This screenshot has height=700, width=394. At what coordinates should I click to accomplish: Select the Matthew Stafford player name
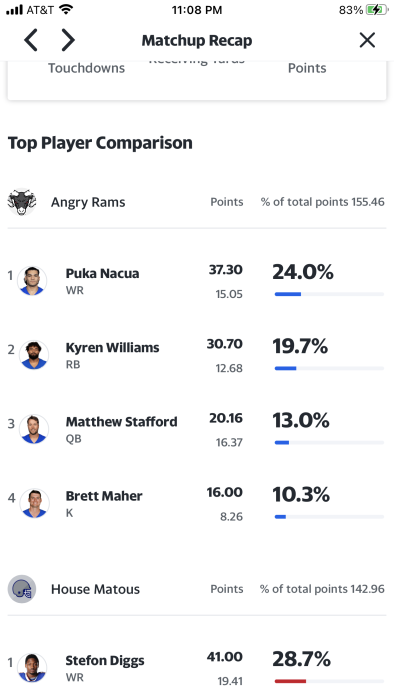[121, 421]
